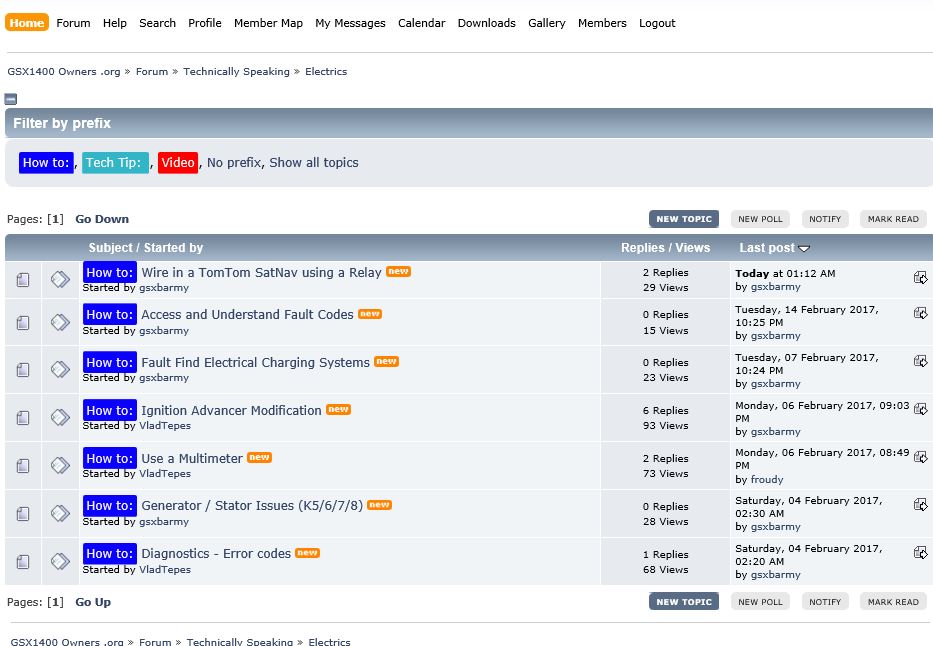Filter topics by Tech Tip: prefix
This screenshot has height=646, width=933.
point(115,162)
